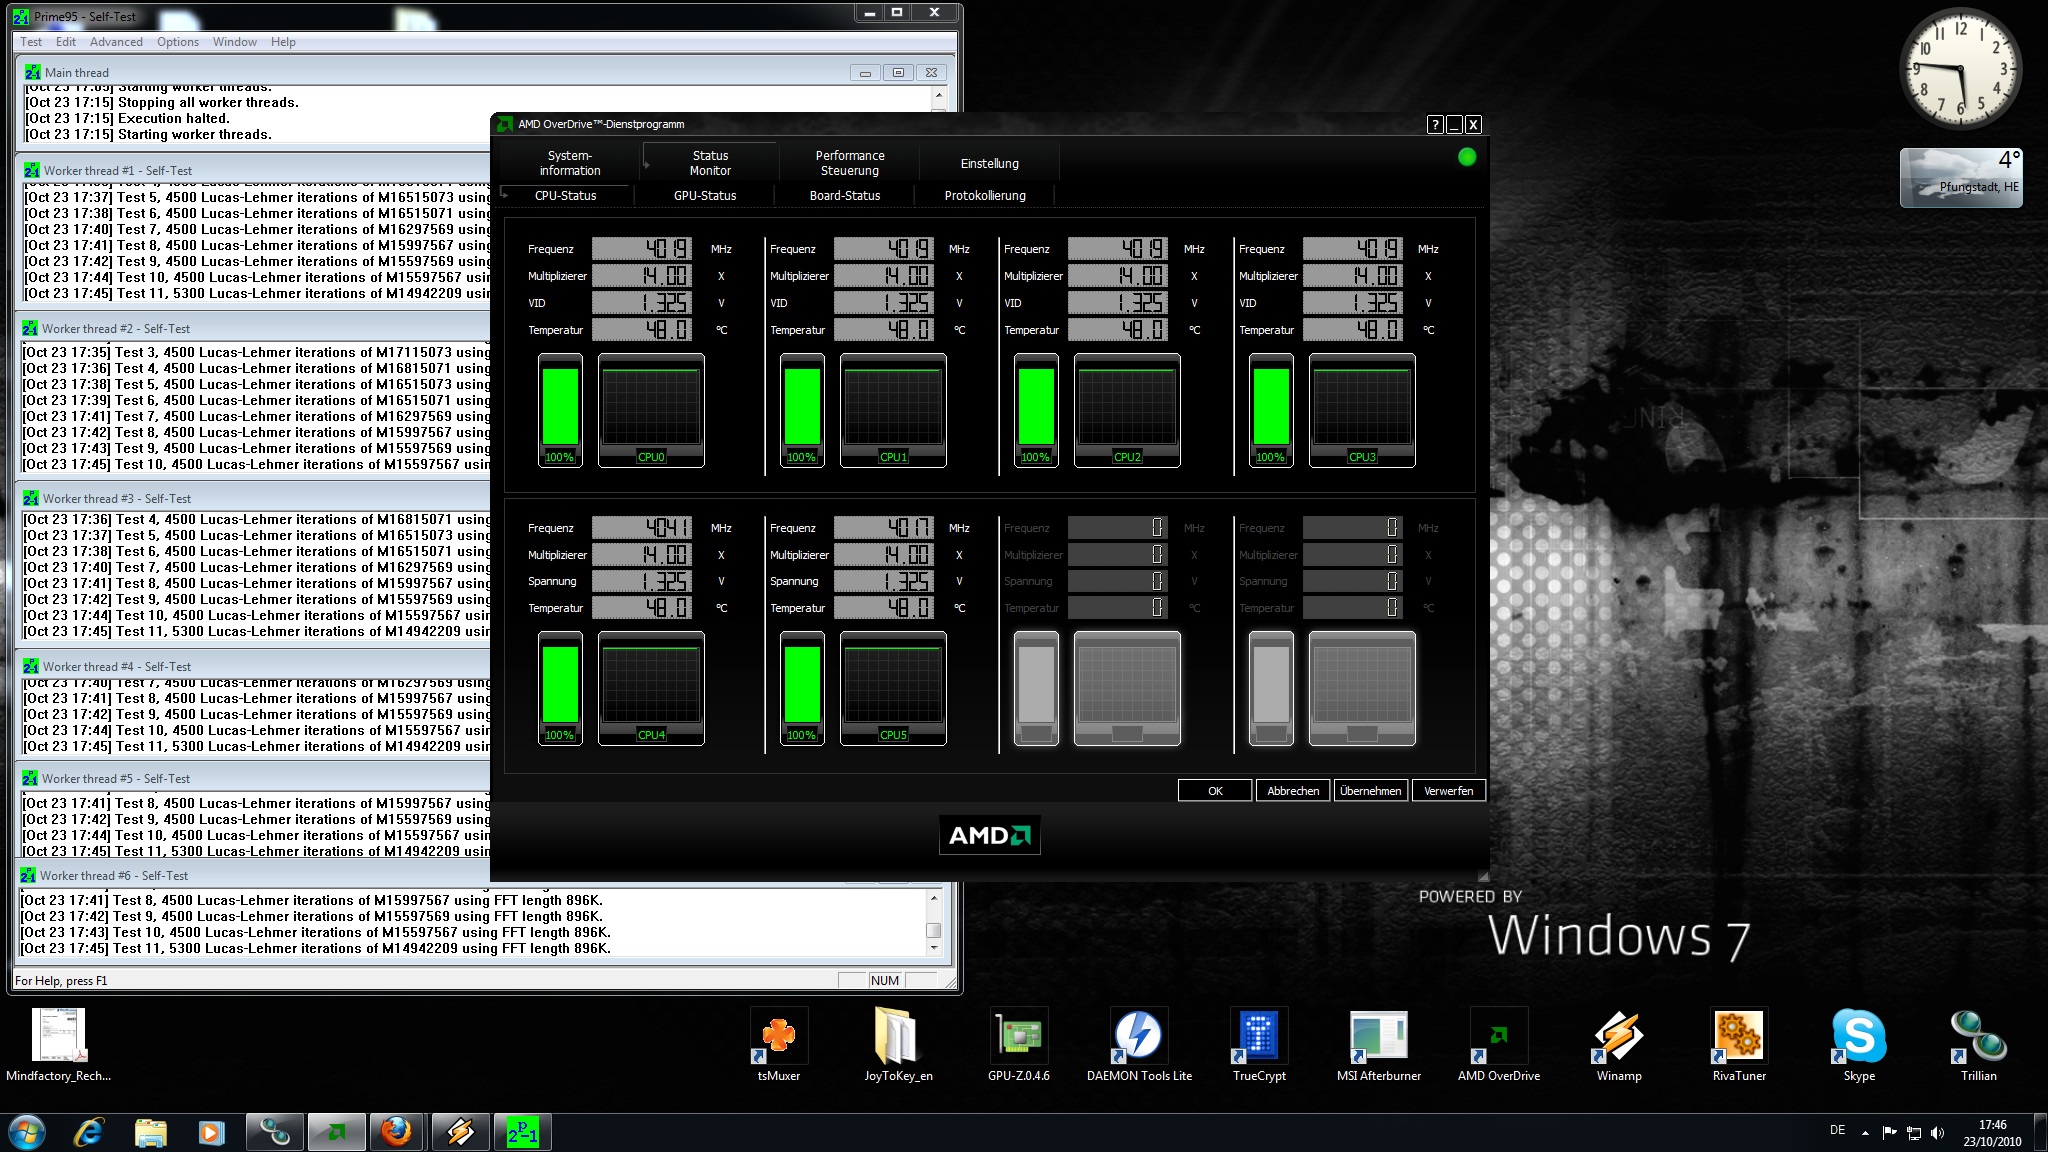The width and height of the screenshot is (2048, 1152).
Task: Open Firefox from the taskbar
Action: [x=396, y=1133]
